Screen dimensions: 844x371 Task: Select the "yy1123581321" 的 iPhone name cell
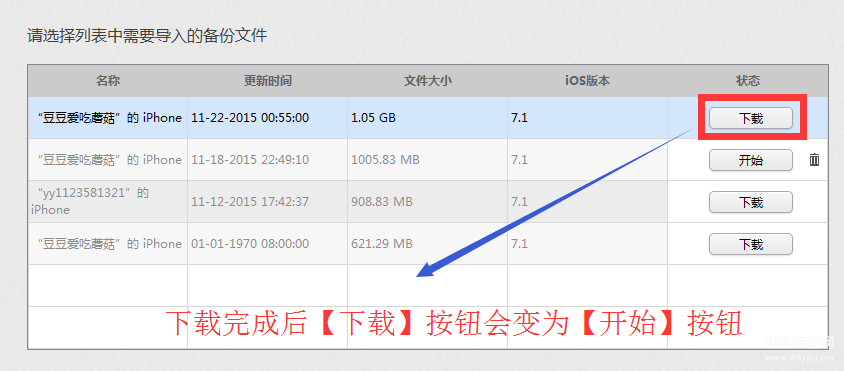[x=108, y=202]
